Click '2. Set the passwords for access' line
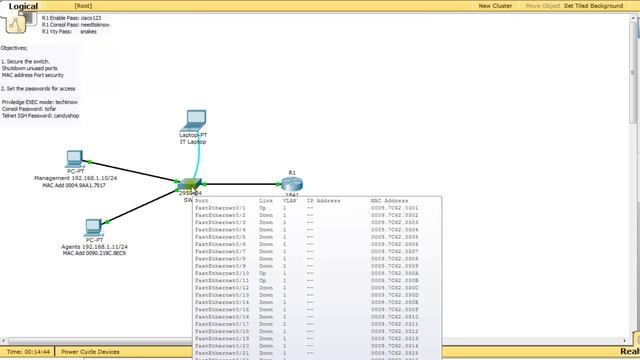The image size is (640, 360). [x=38, y=89]
